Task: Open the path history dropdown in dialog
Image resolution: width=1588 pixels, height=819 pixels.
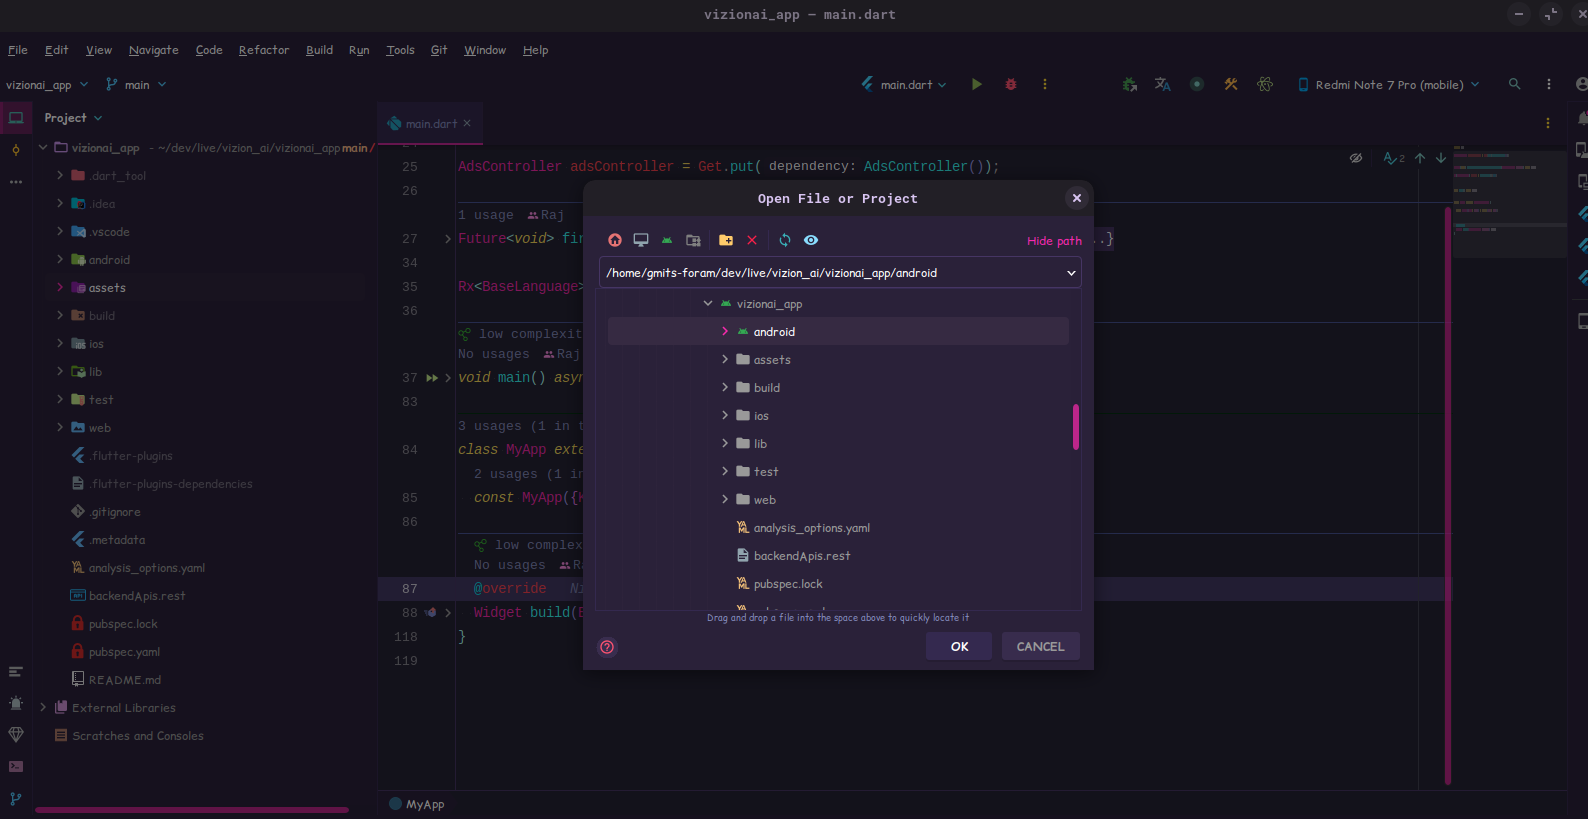Action: (x=1071, y=273)
